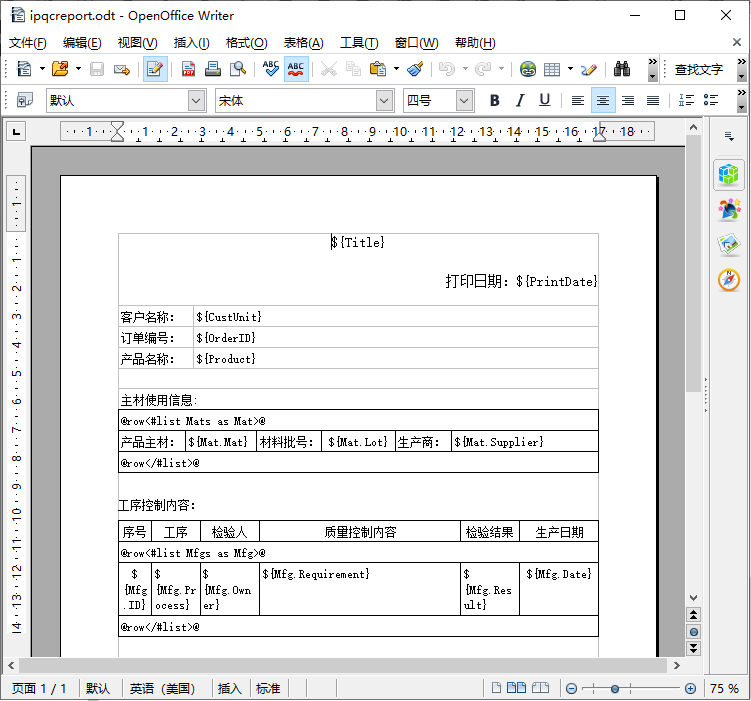Open the navigation circle button
The height and width of the screenshot is (701, 751).
coord(693,632)
